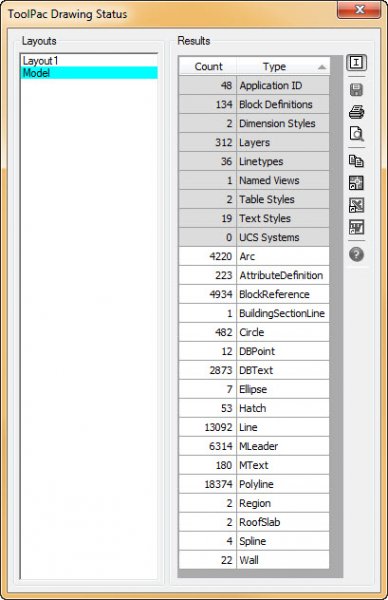Select the Line row
Image resolution: width=388 pixels, height=600 pixels.
click(254, 427)
